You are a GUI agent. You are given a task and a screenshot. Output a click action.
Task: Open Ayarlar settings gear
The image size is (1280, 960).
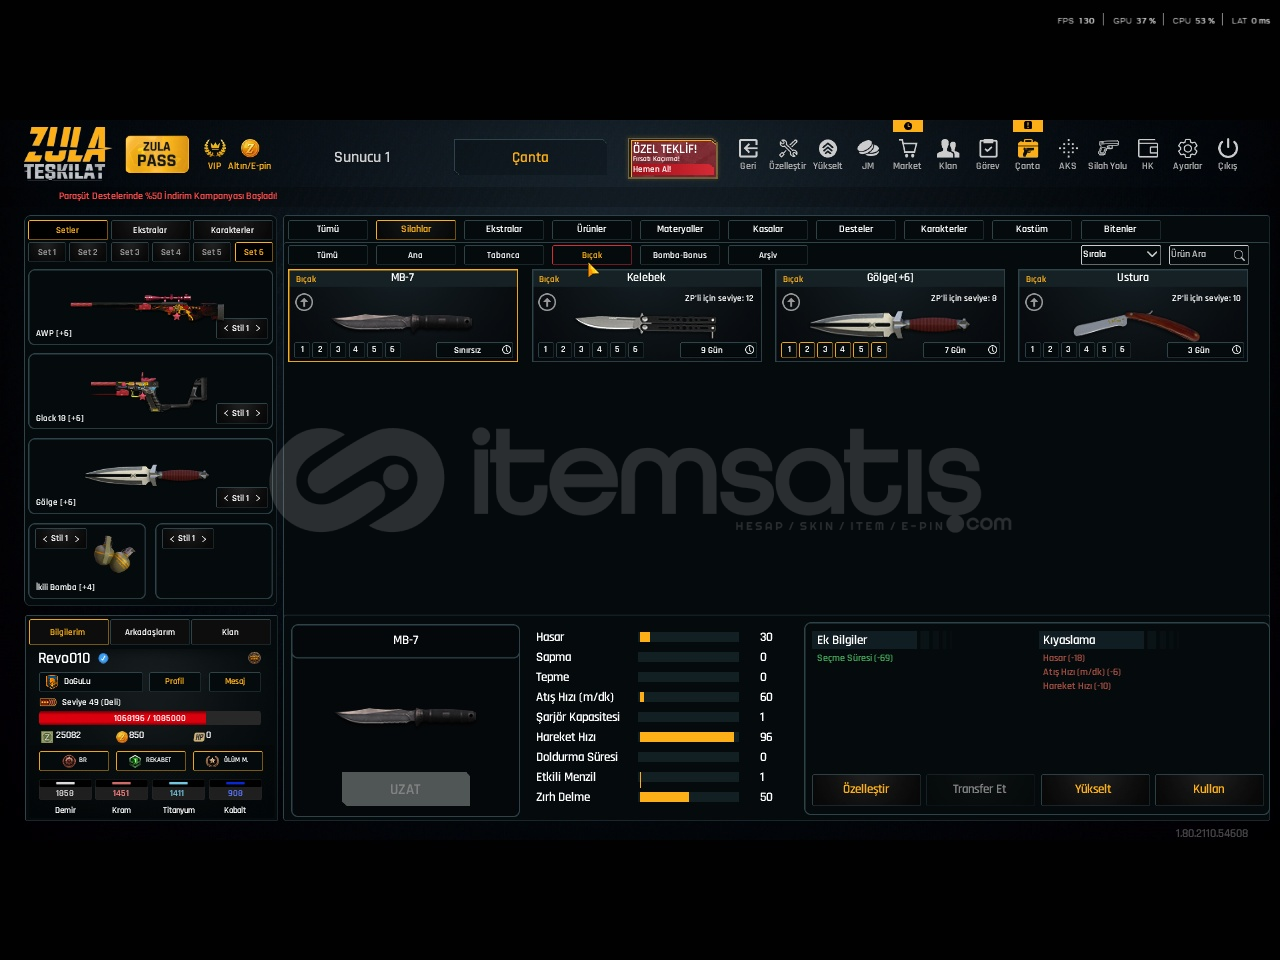1187,150
